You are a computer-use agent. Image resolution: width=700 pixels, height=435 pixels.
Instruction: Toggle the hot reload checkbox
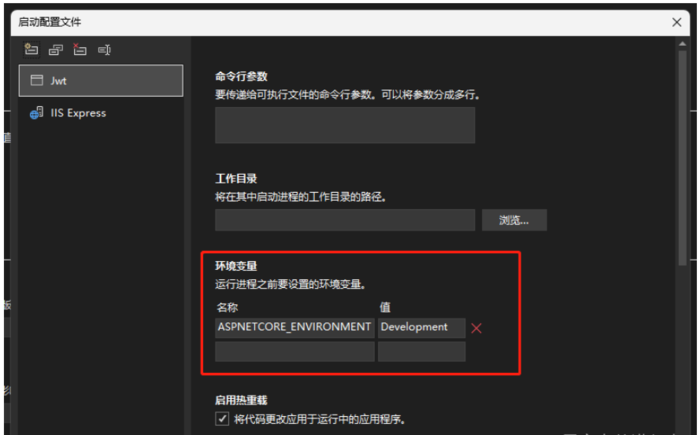[x=222, y=419]
